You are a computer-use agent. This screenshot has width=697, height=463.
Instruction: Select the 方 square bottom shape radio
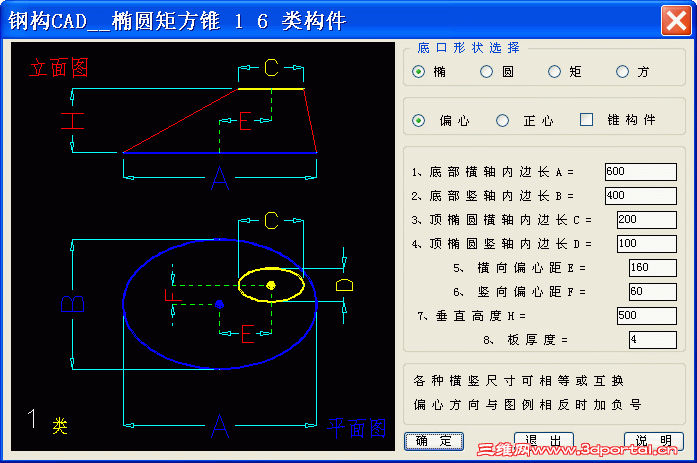pos(622,72)
